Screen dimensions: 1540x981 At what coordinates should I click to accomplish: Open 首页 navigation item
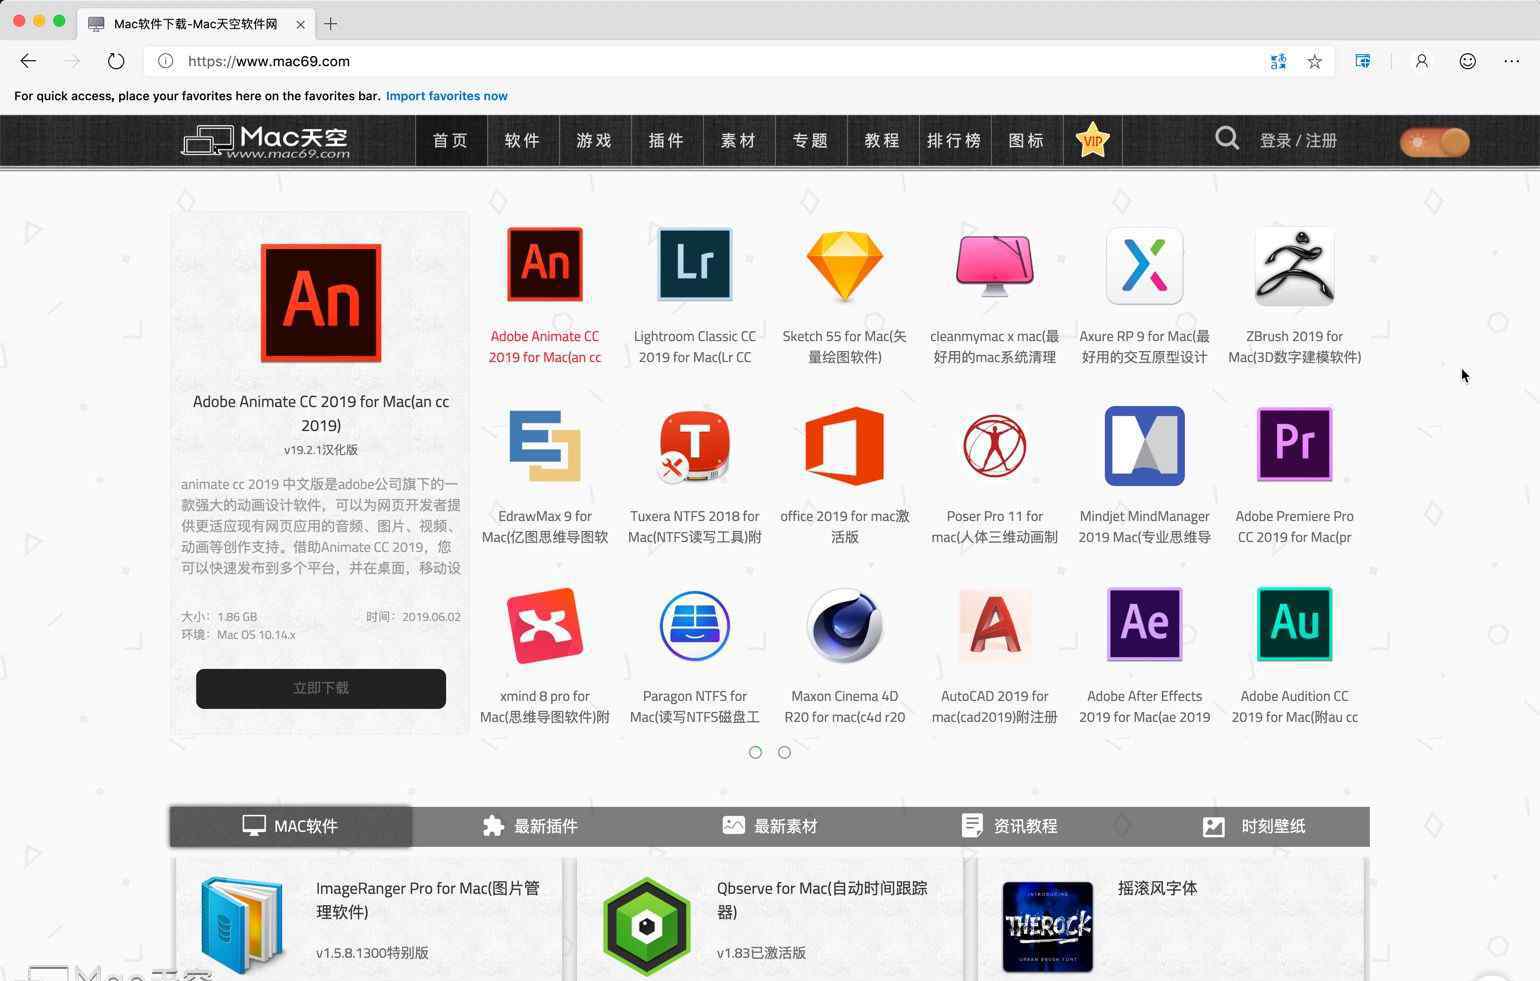click(450, 140)
